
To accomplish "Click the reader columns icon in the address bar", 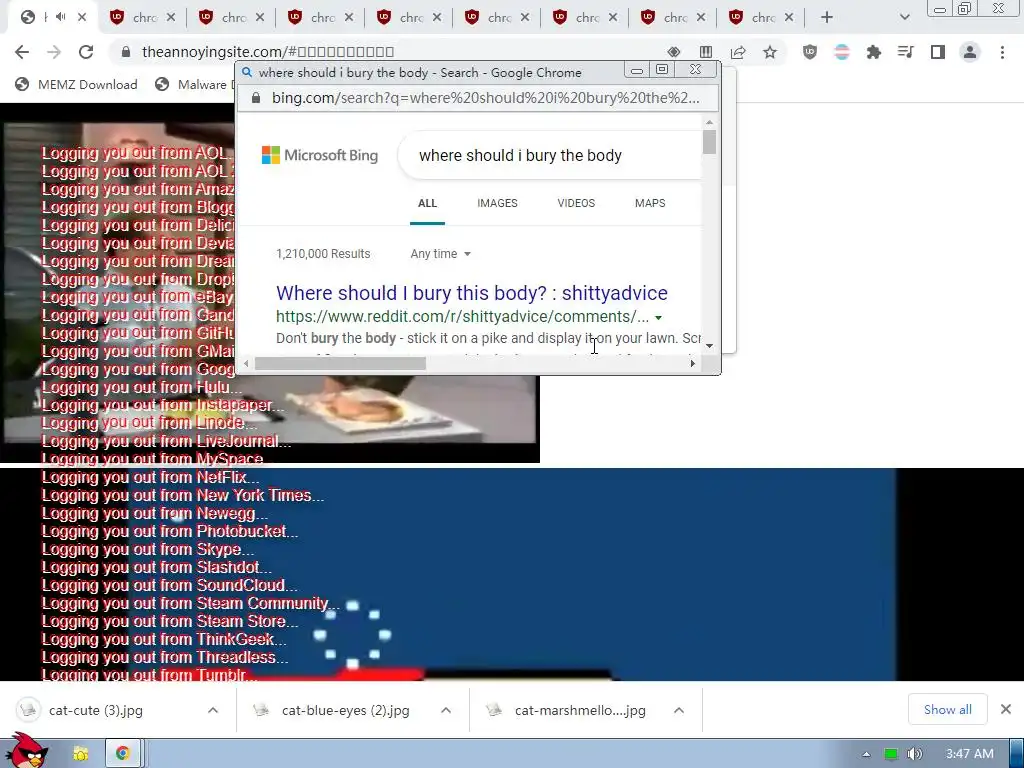I will 706,52.
